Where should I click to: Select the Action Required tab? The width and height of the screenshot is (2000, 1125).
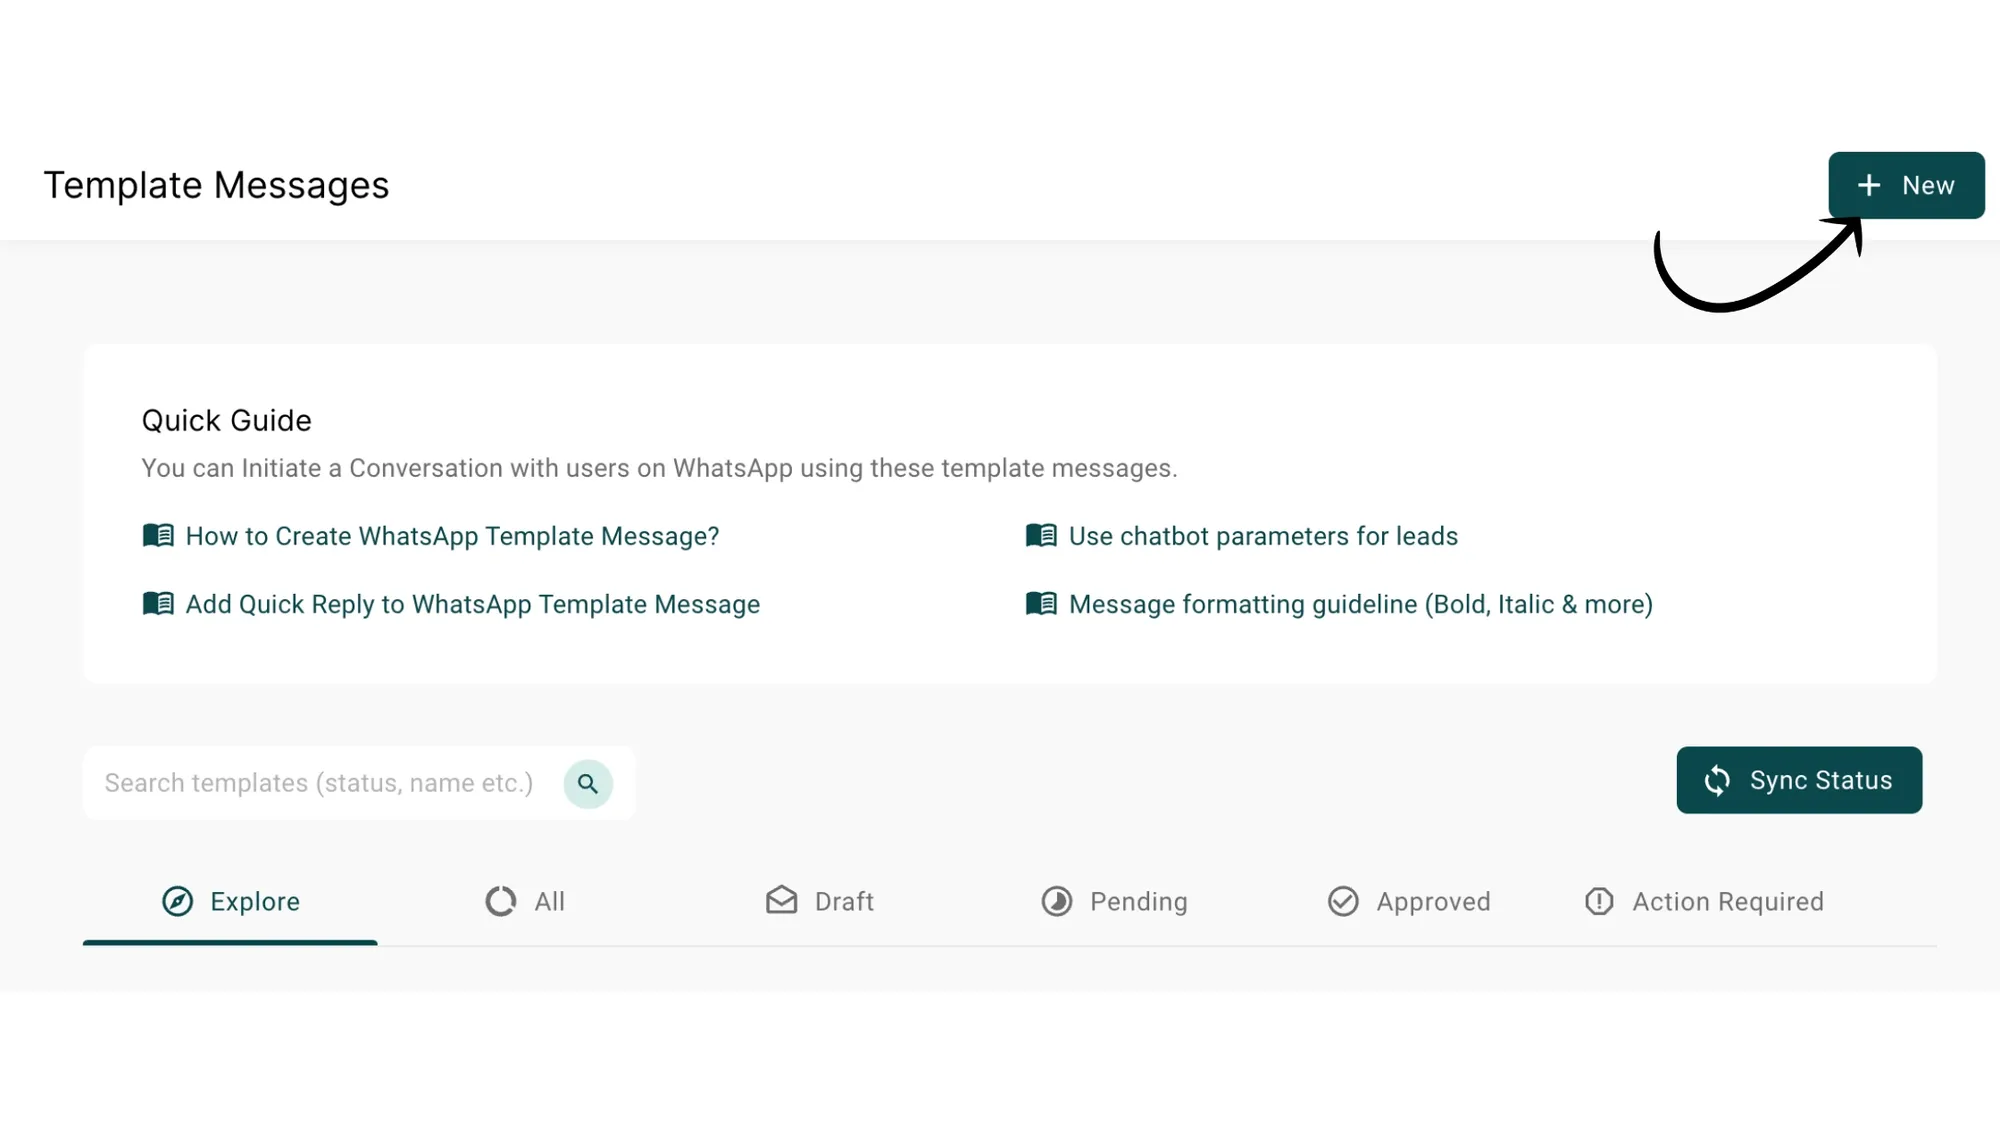point(1705,901)
